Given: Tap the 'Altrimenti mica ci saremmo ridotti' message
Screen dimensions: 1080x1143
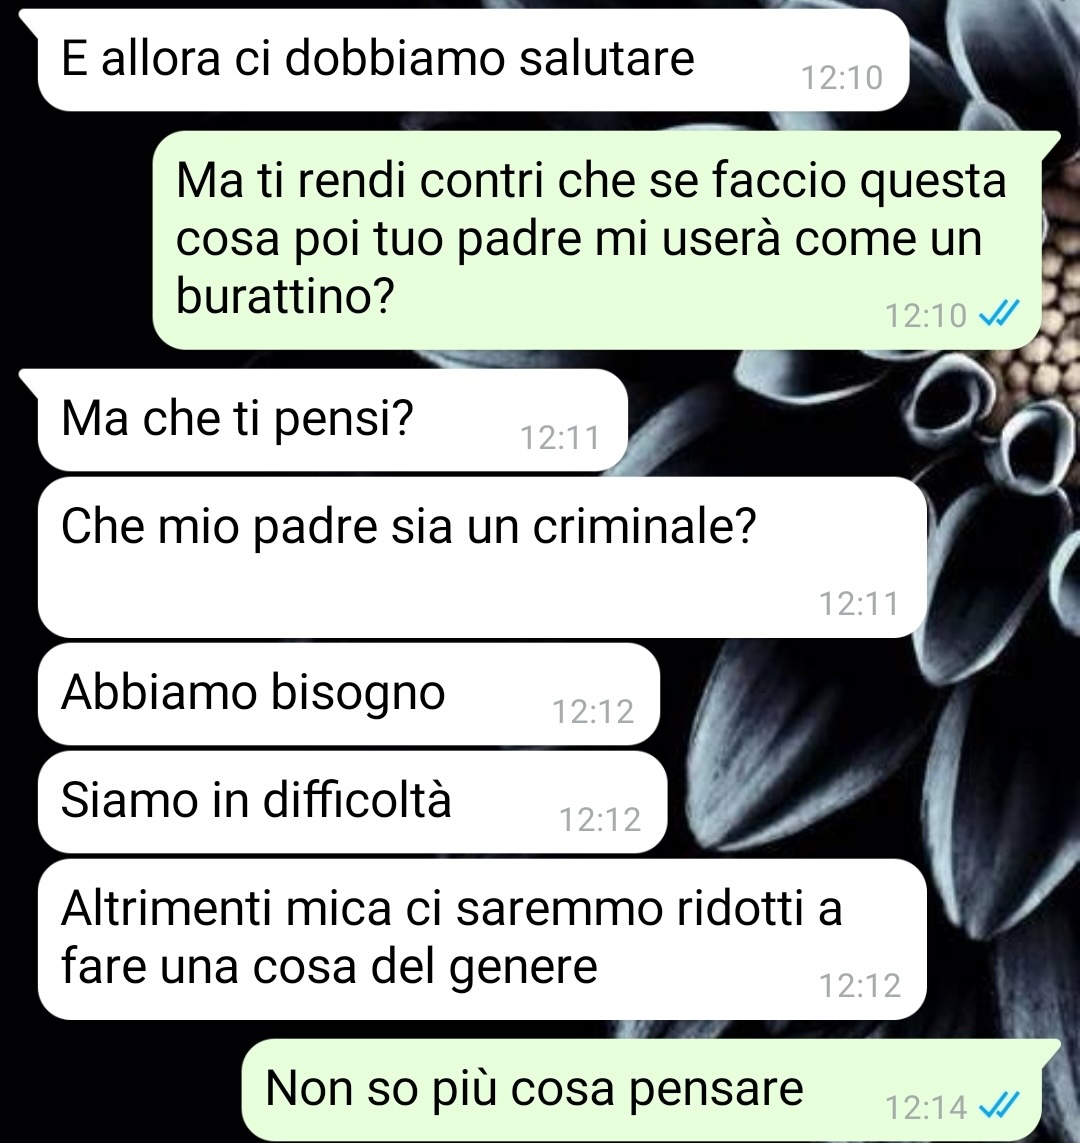Looking at the screenshot, I should pyautogui.click(x=482, y=939).
